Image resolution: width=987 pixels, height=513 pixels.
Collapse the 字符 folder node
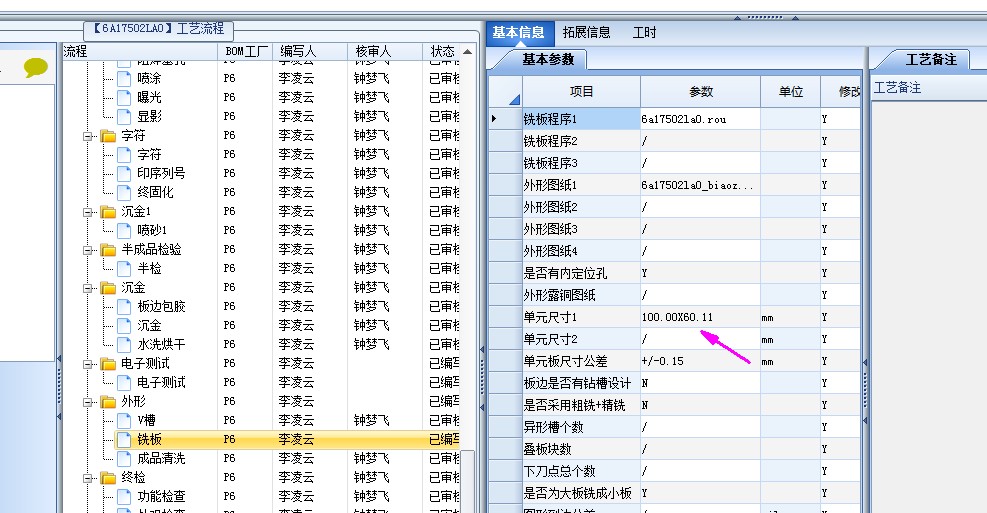87,136
